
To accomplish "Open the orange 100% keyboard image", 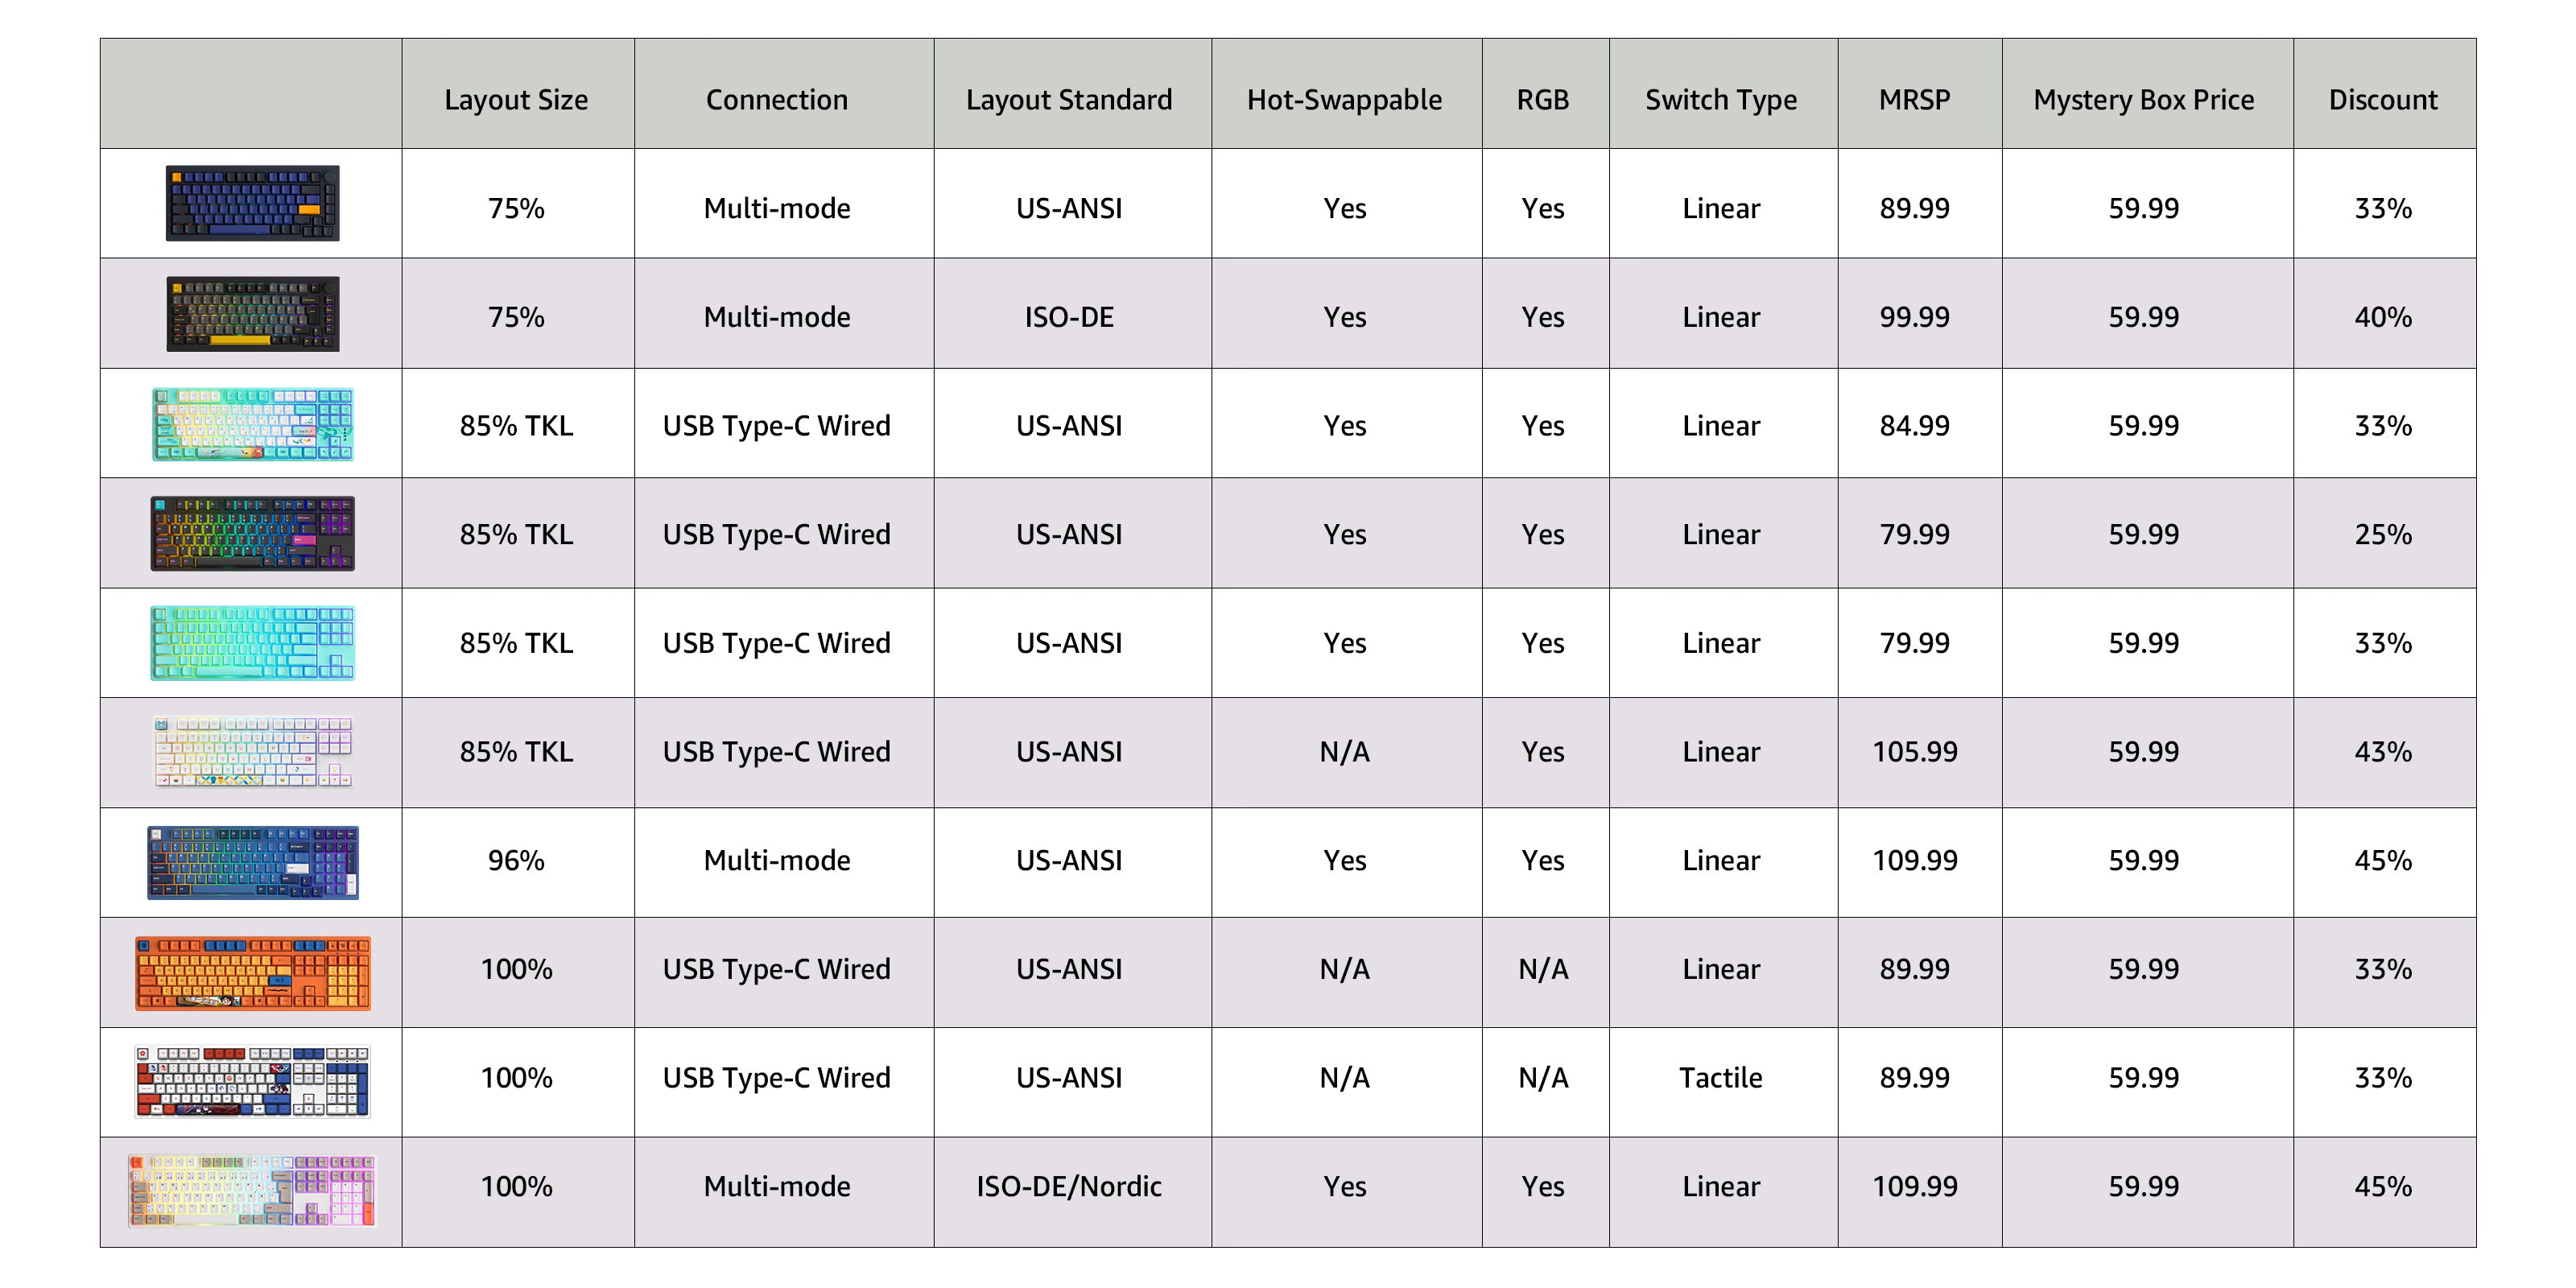I will (252, 973).
